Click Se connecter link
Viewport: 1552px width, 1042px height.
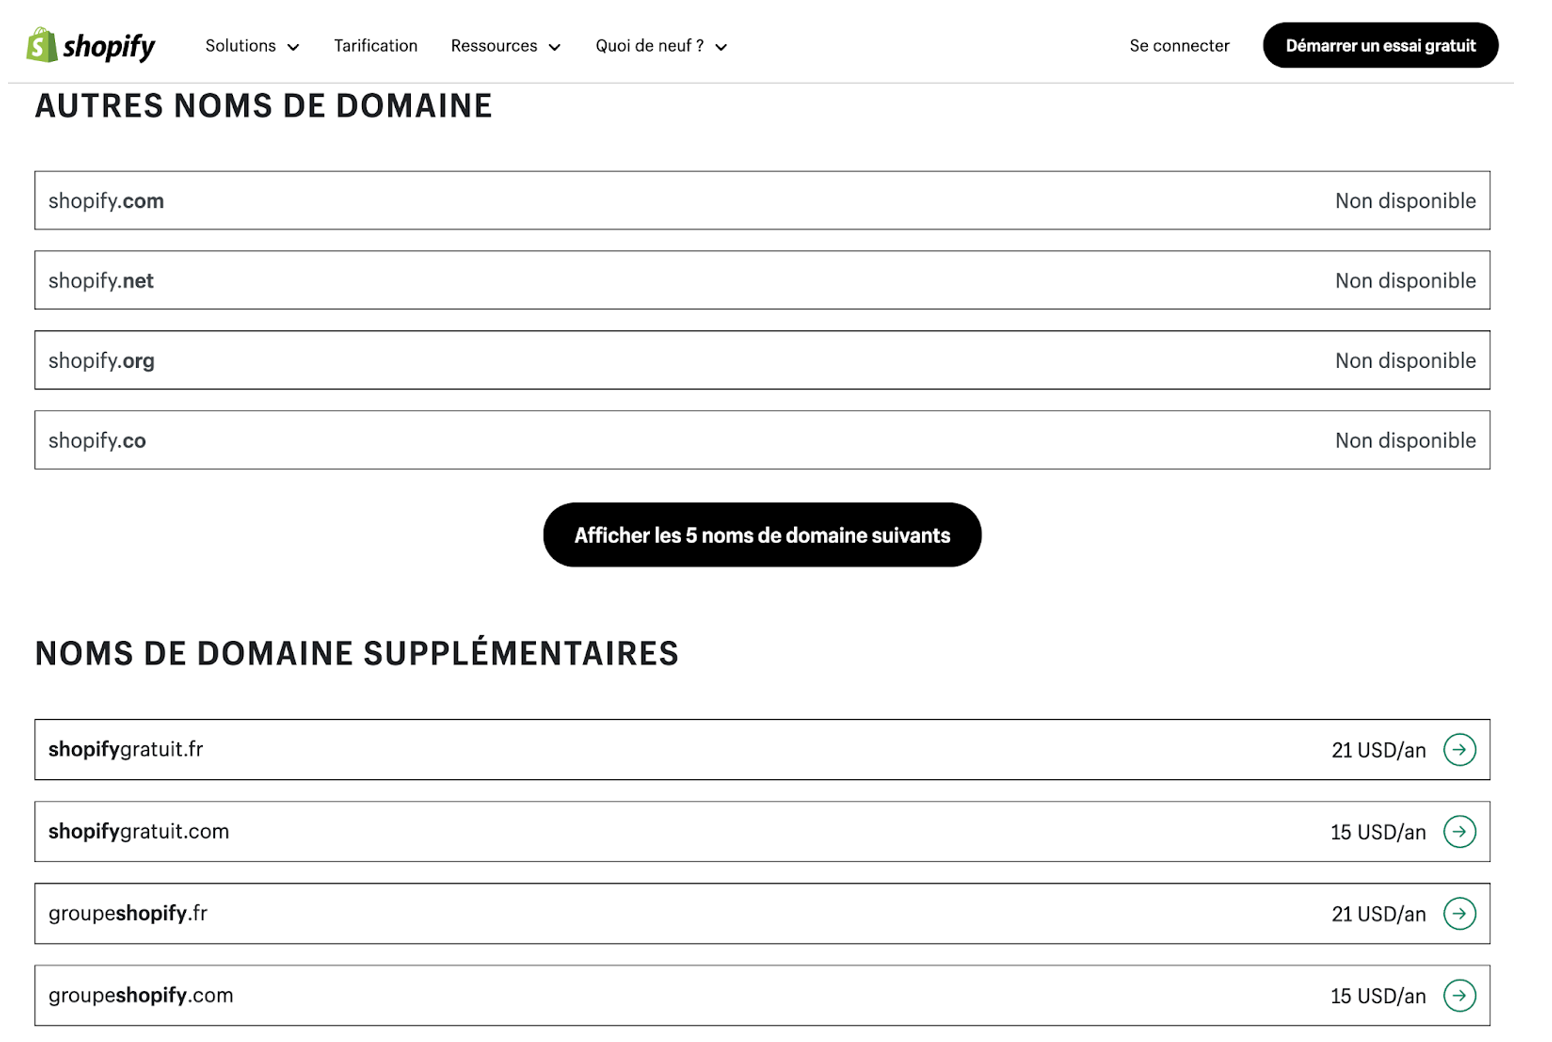[x=1179, y=46]
